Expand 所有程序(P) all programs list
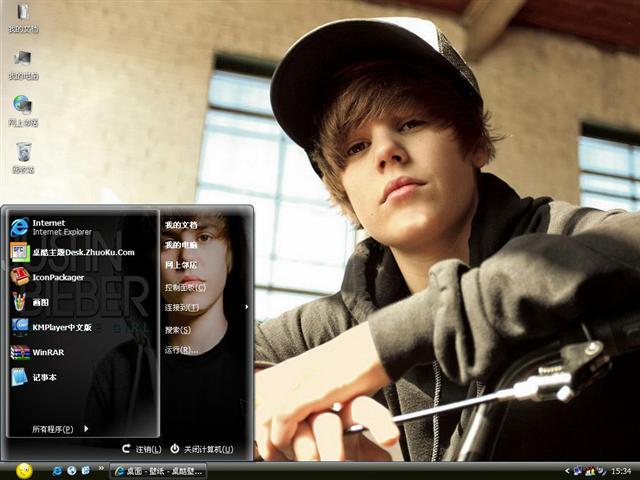The height and width of the screenshot is (480, 640). pyautogui.click(x=60, y=429)
